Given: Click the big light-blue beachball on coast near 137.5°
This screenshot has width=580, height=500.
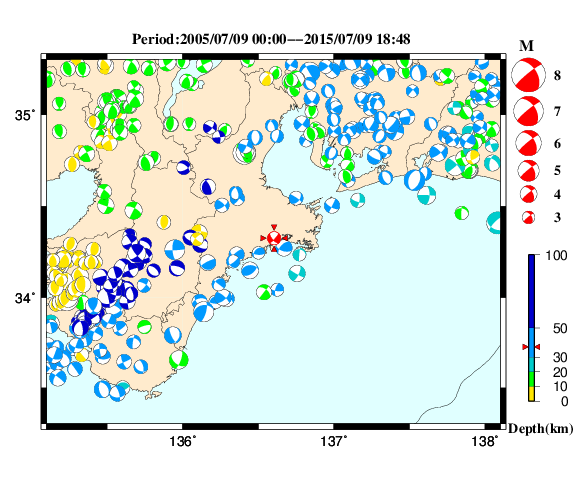Looking at the screenshot, I should (415, 180).
